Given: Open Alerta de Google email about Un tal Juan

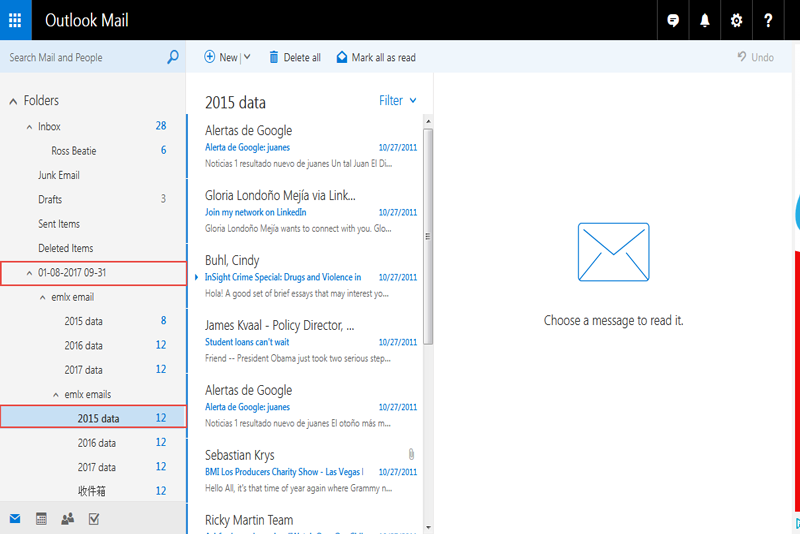Looking at the screenshot, I should click(x=305, y=146).
